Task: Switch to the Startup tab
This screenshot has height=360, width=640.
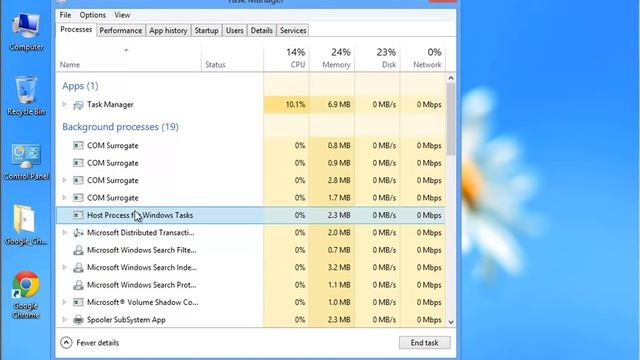Action: coord(207,31)
